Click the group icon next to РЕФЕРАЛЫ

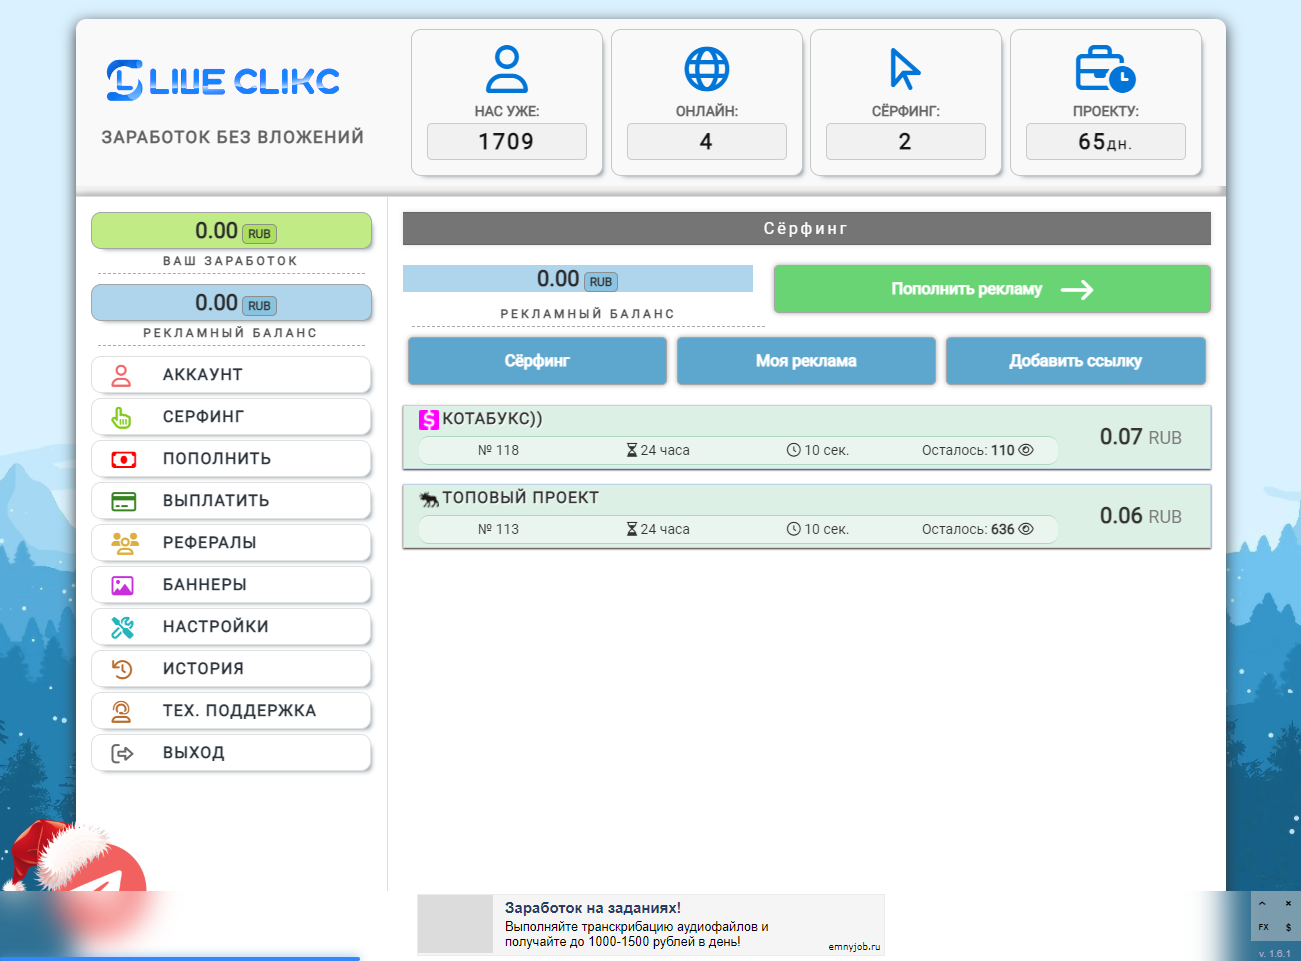click(124, 543)
